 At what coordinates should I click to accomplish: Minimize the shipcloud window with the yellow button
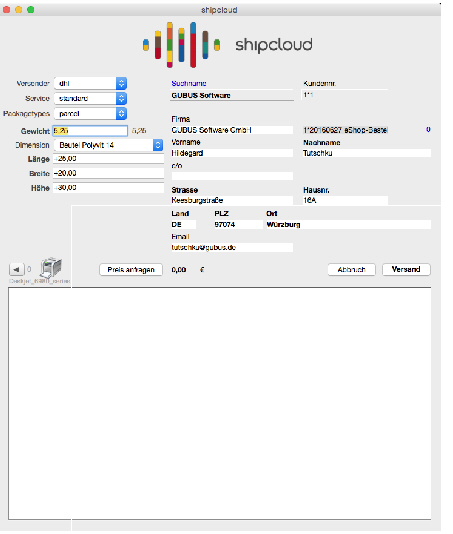(19, 10)
